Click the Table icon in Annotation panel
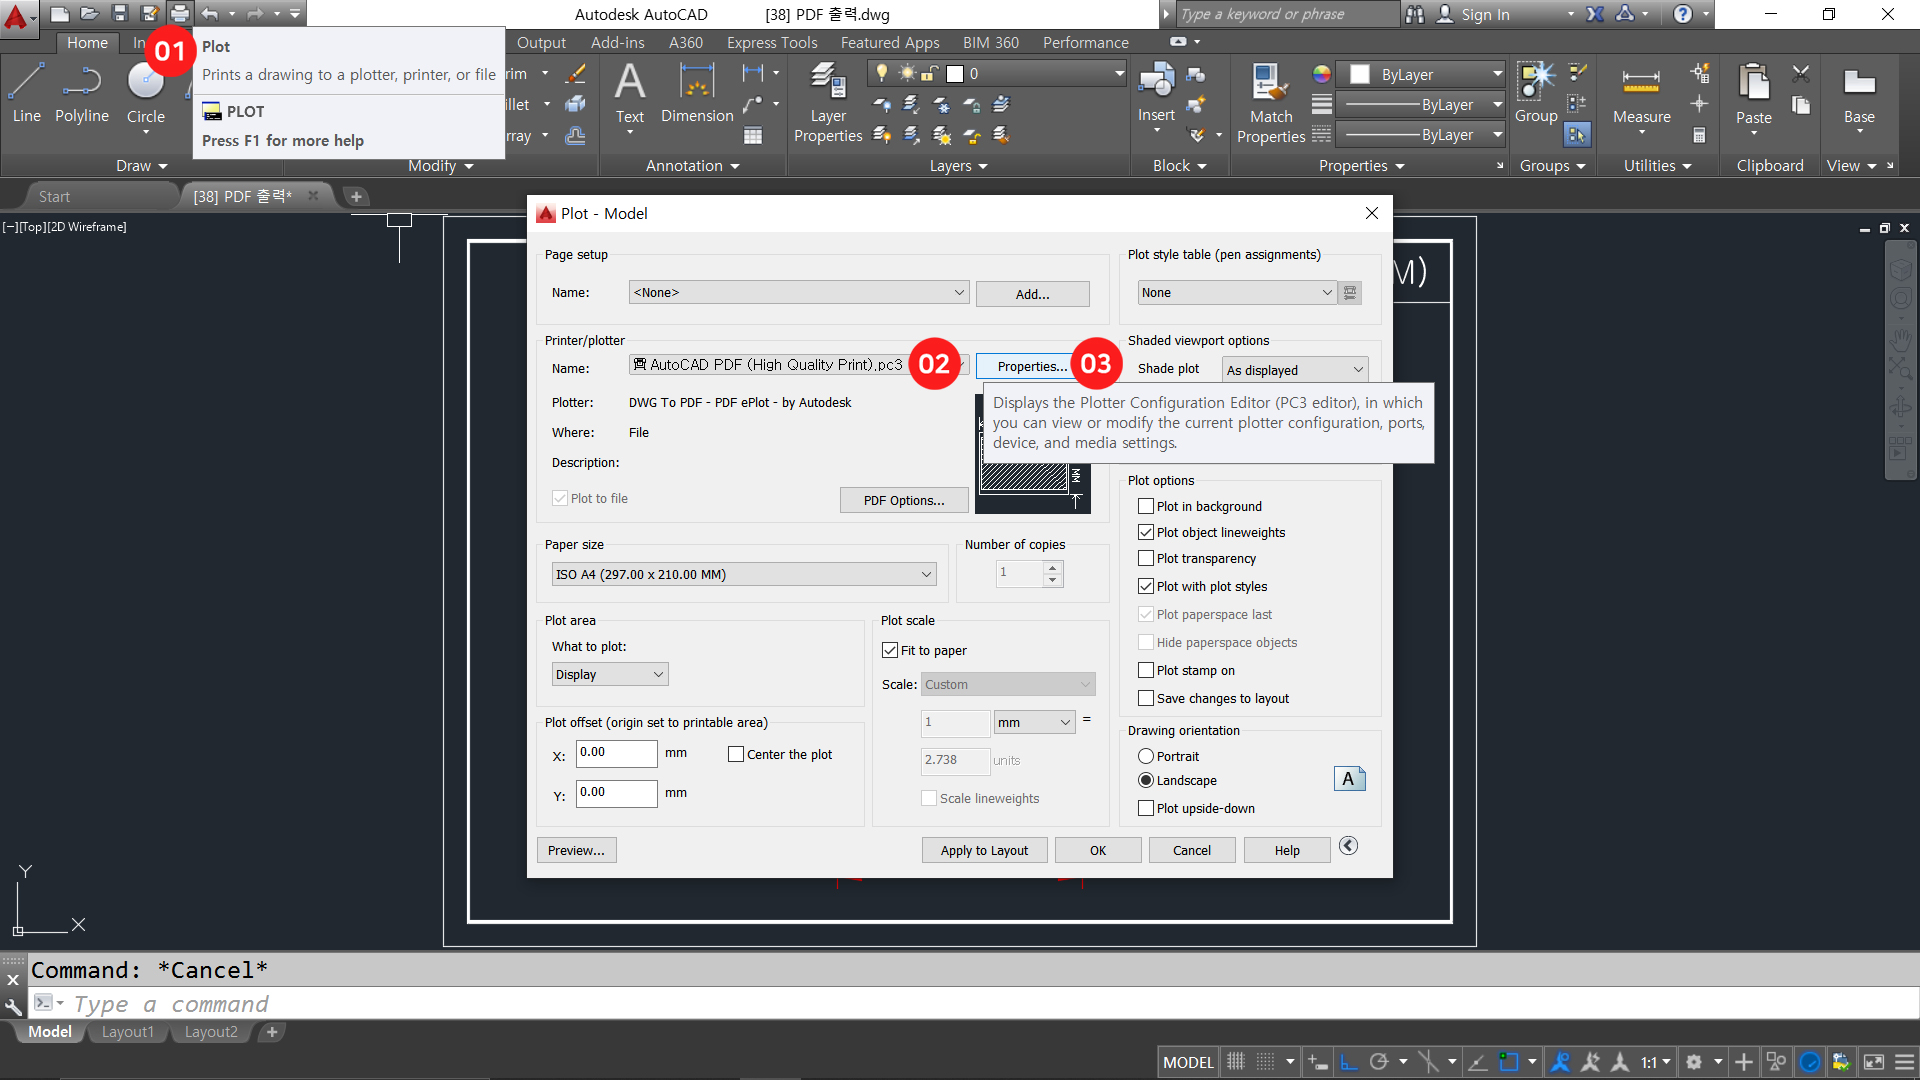Viewport: 1920px width, 1080px height. pos(753,135)
